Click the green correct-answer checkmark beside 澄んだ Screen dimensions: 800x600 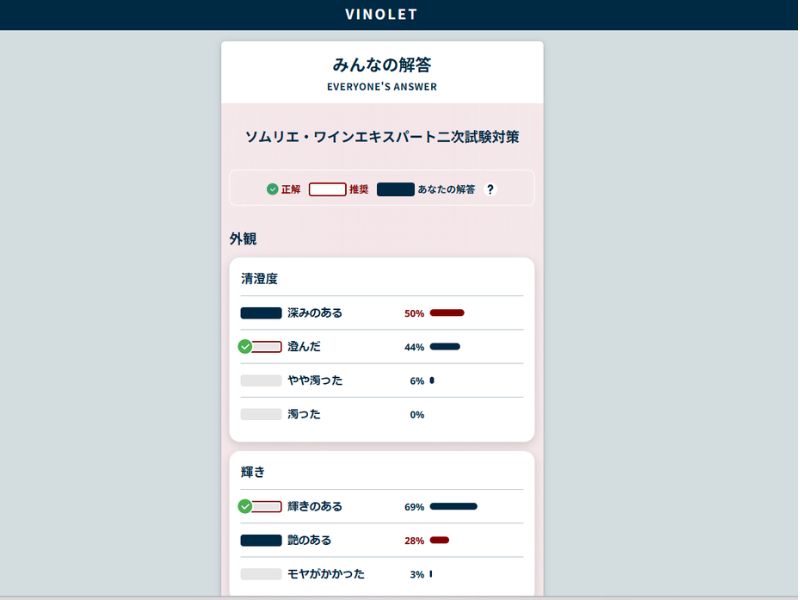click(245, 346)
